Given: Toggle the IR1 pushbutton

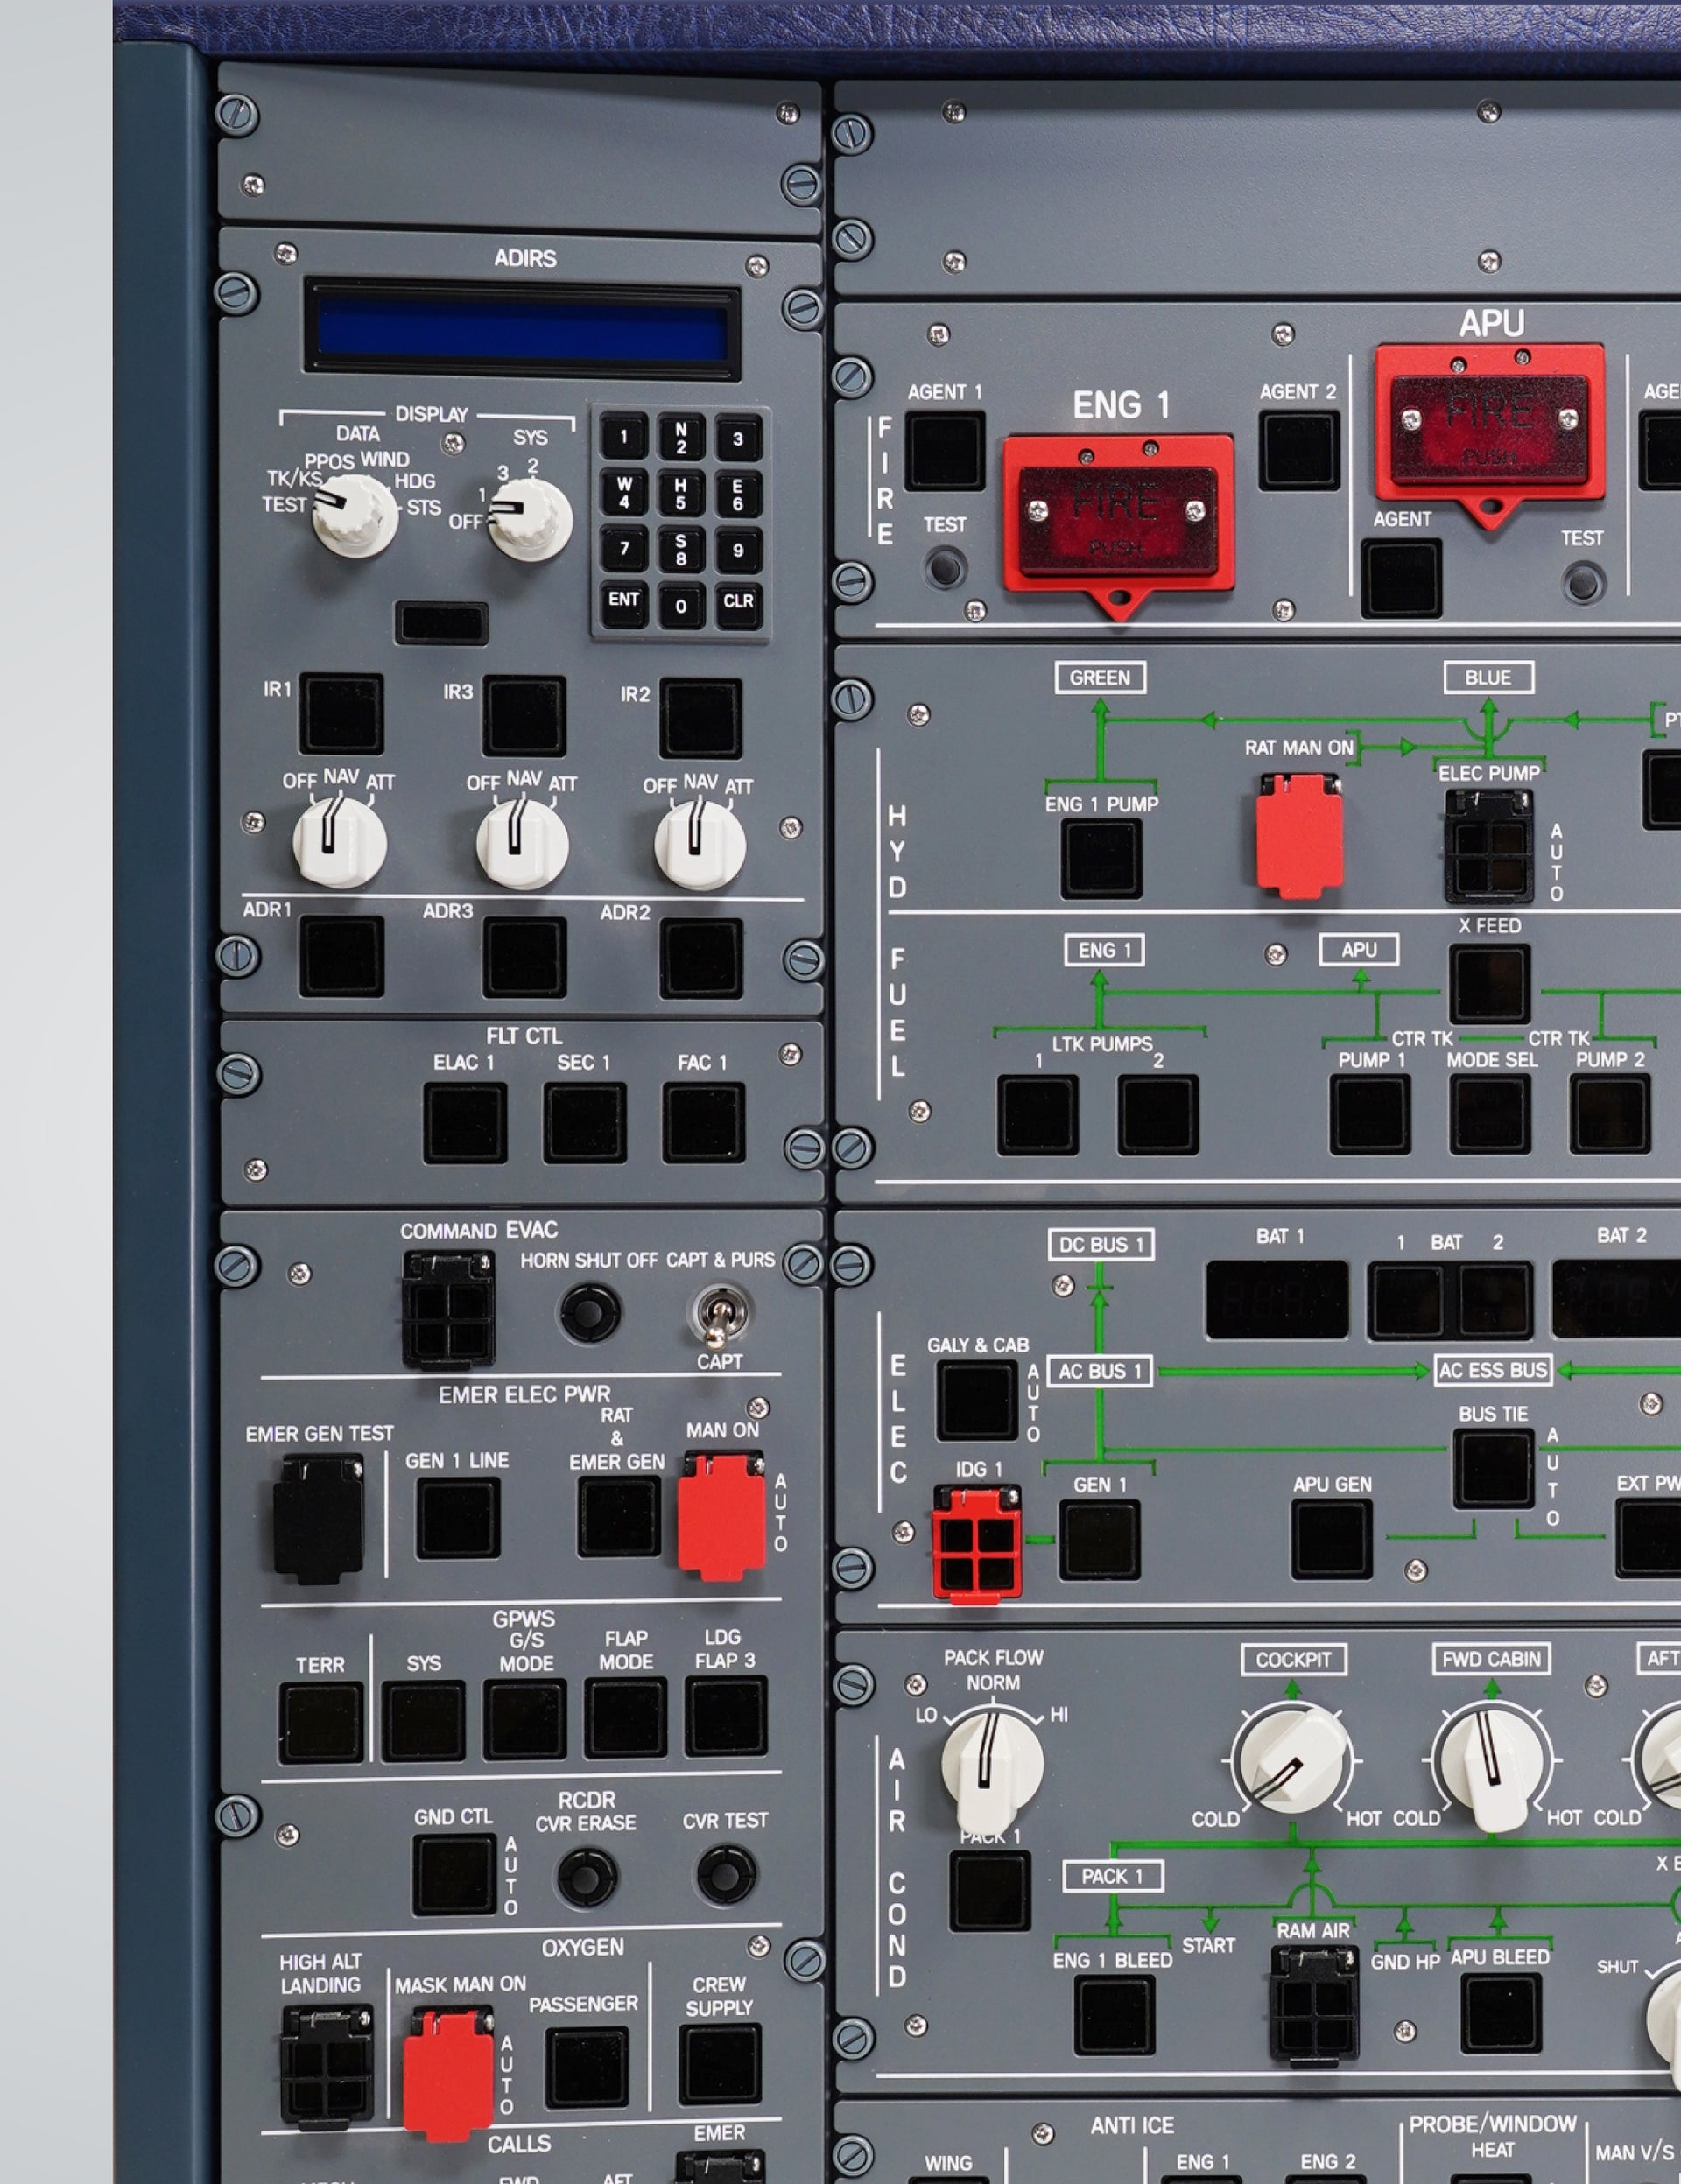Looking at the screenshot, I should pyautogui.click(x=342, y=713).
